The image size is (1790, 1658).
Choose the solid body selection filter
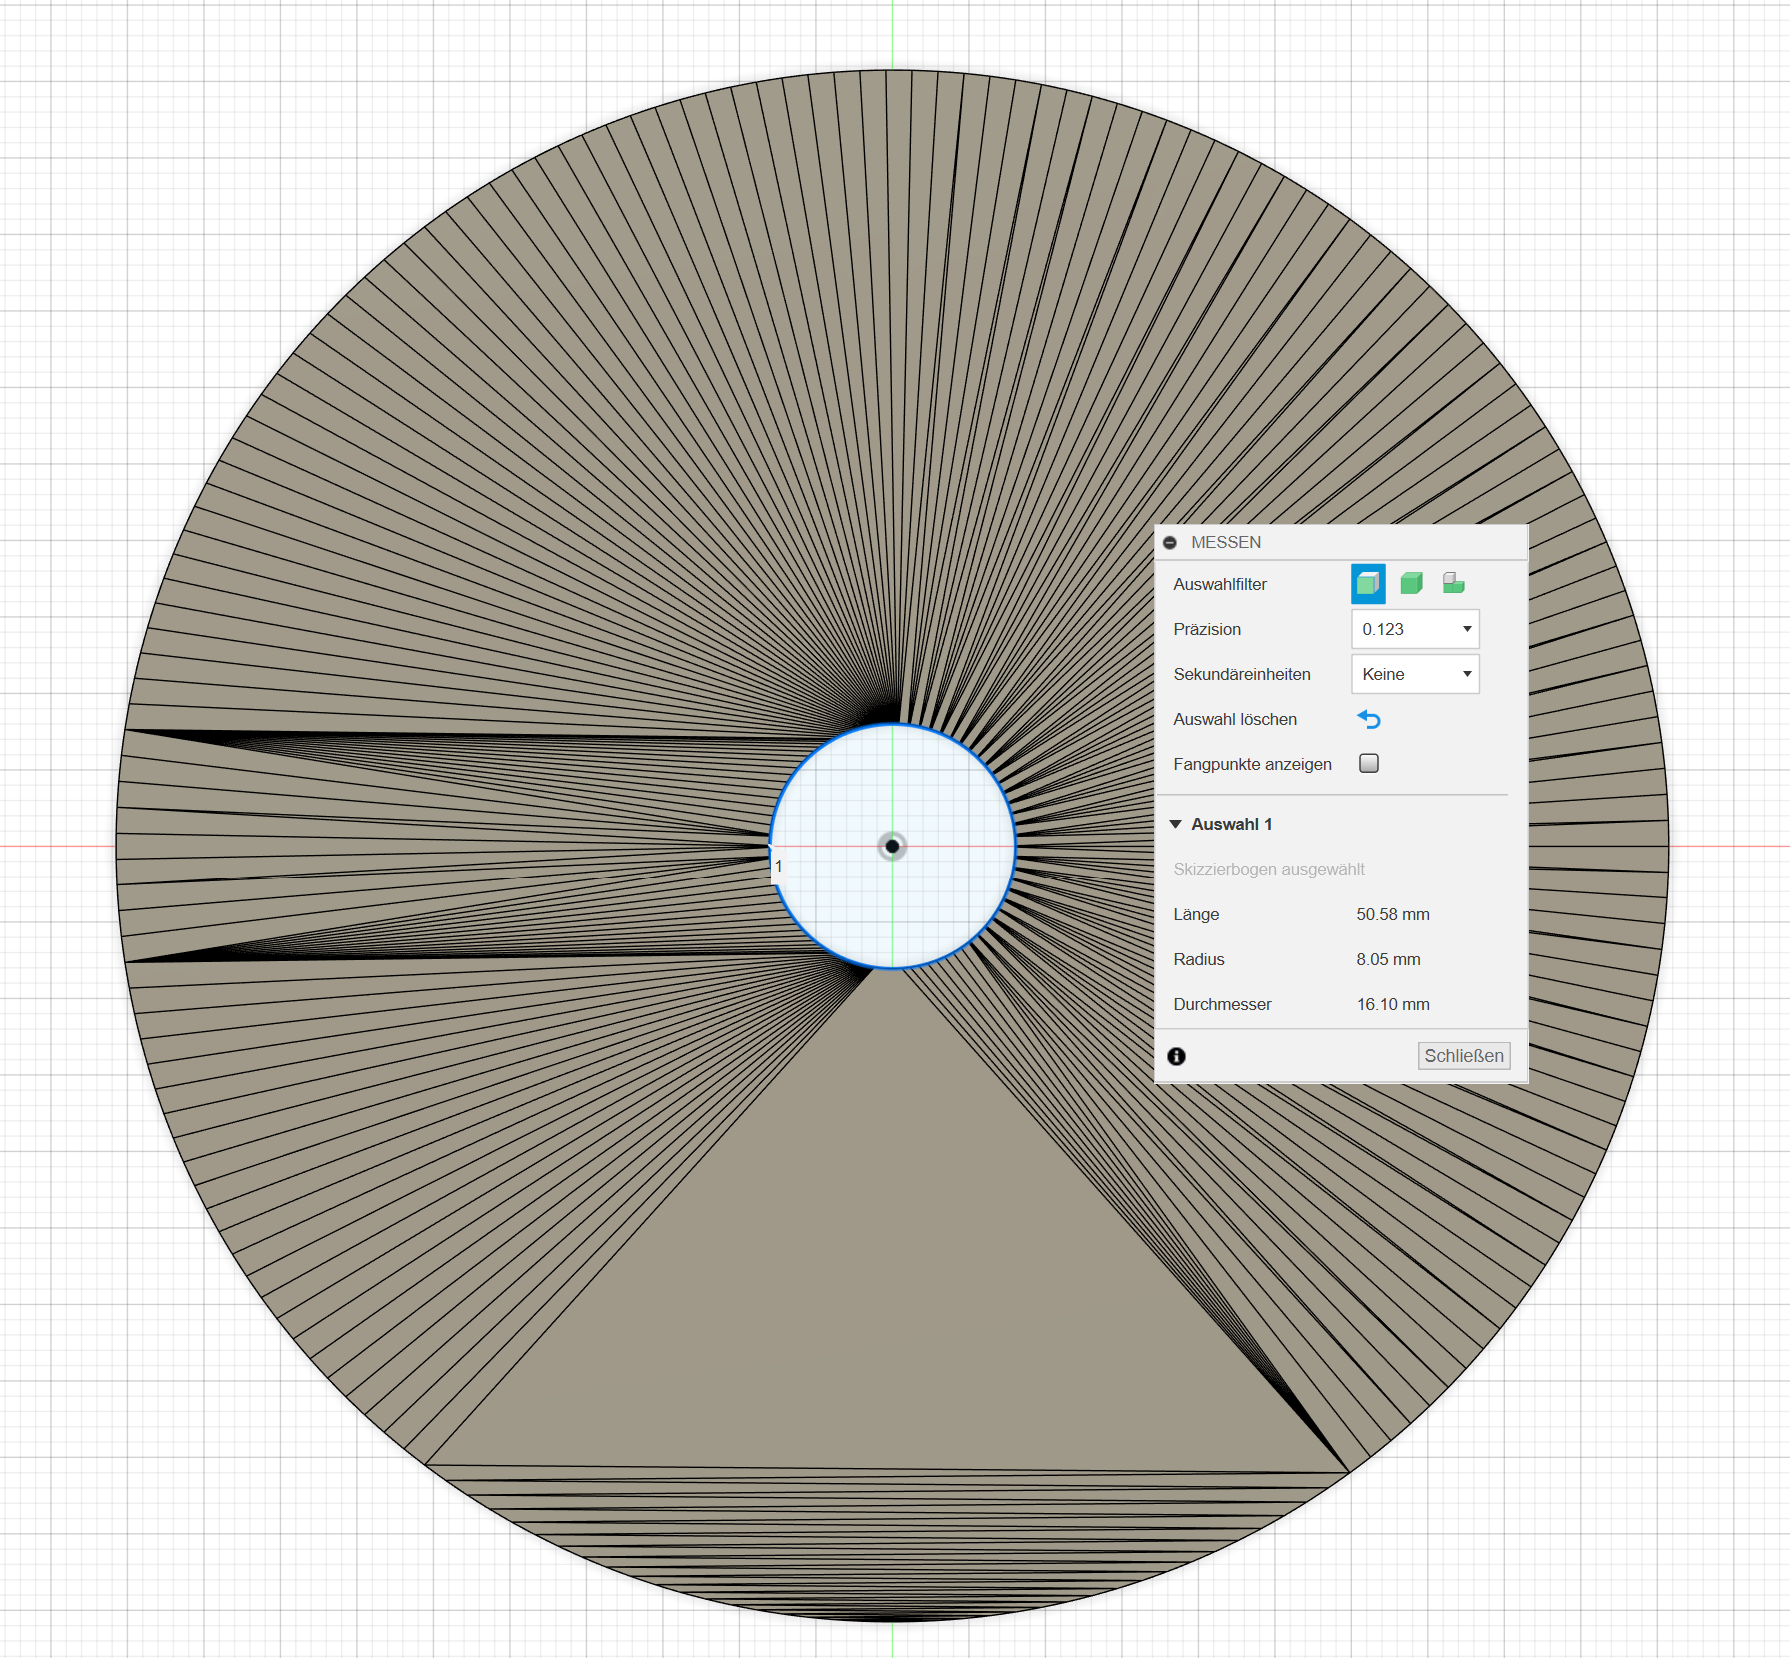[x=1411, y=584]
